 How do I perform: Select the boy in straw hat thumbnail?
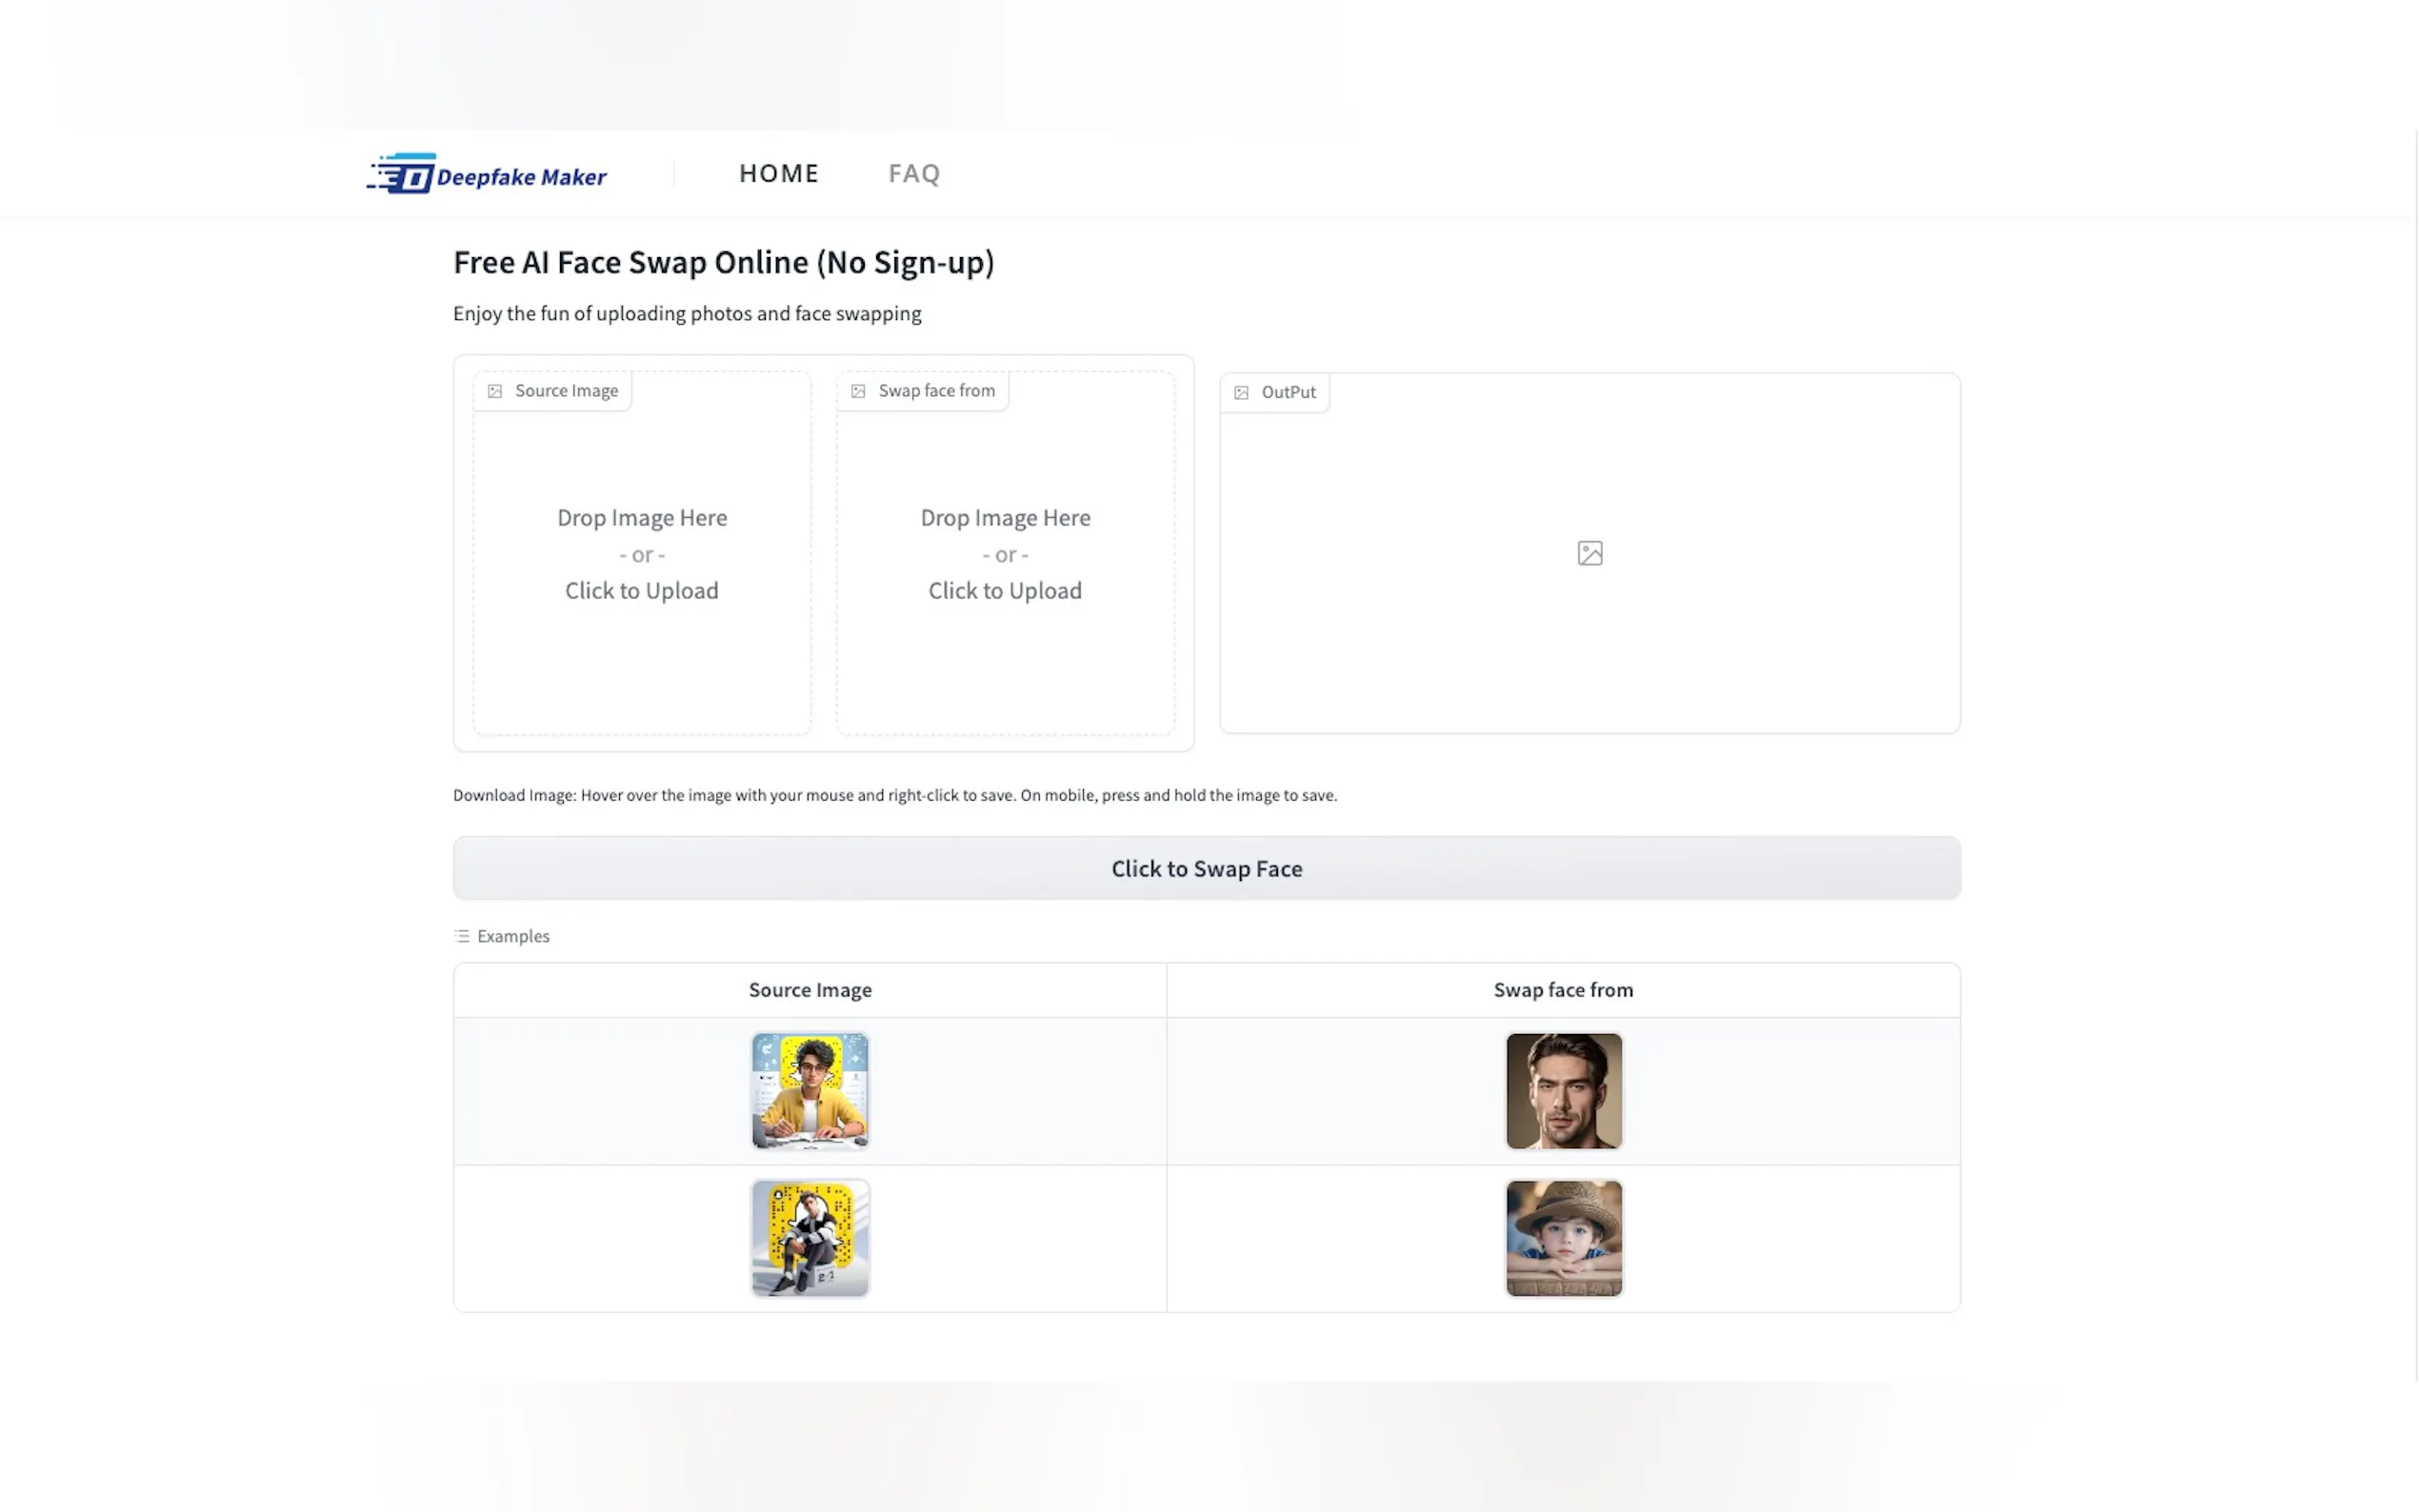click(1563, 1238)
